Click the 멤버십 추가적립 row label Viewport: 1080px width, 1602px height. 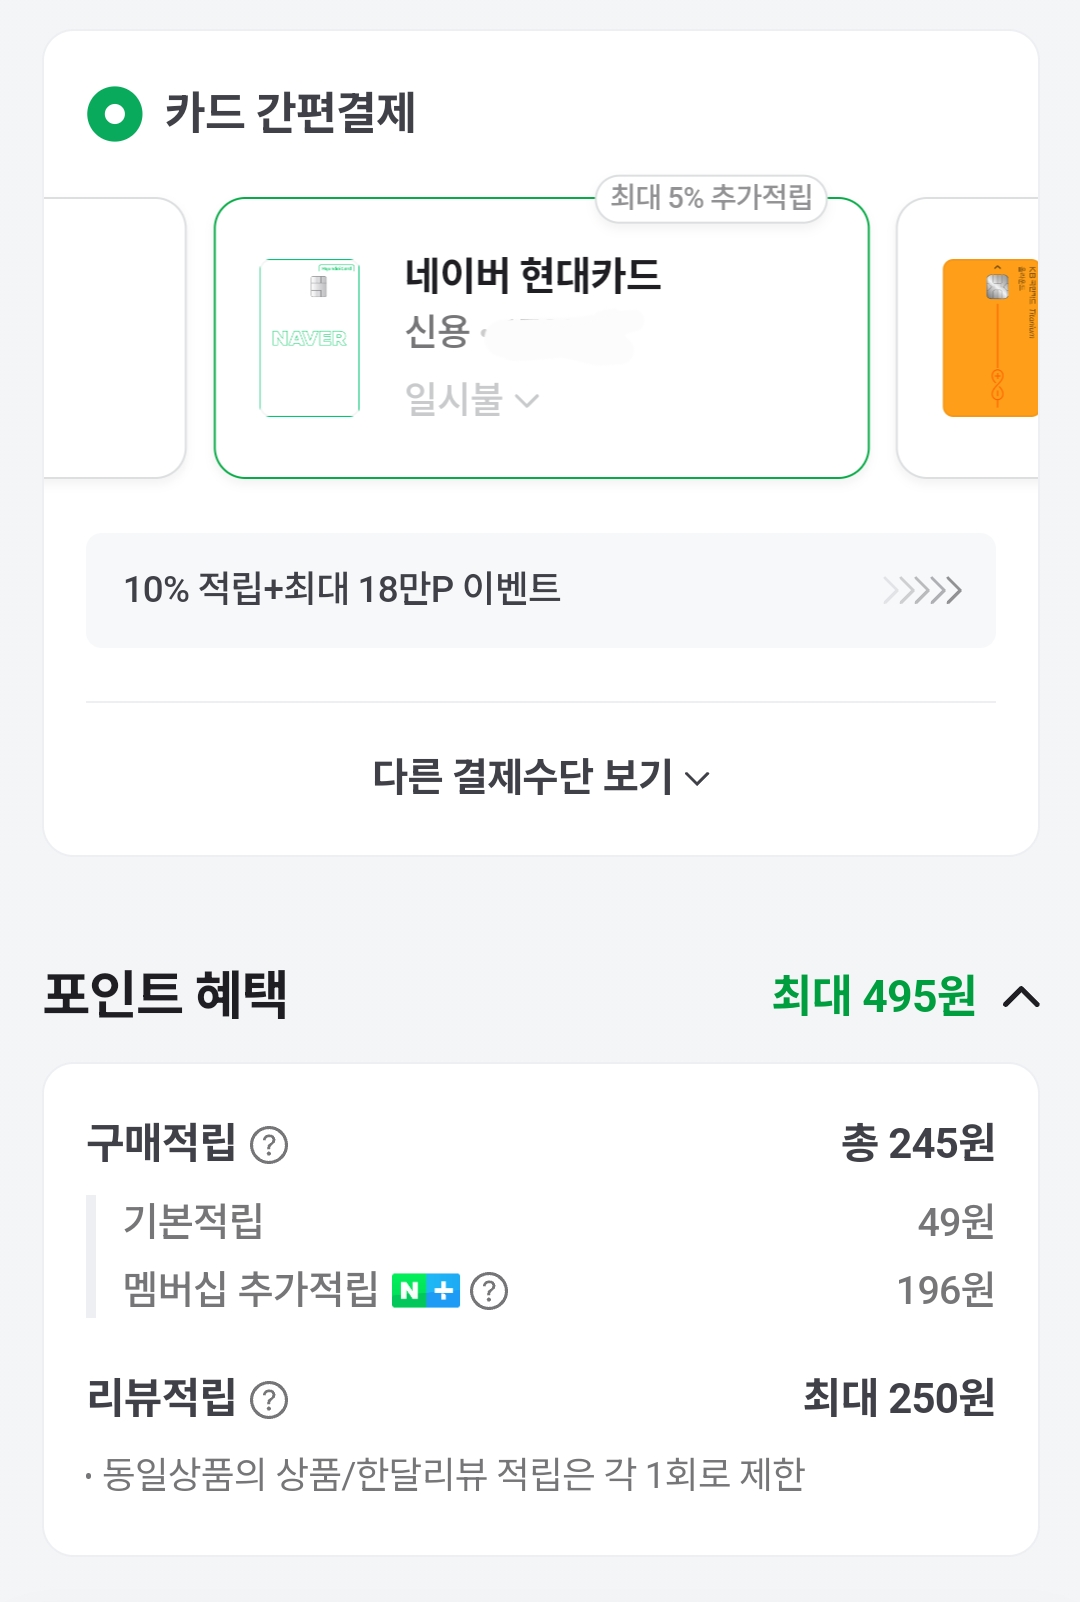point(250,1290)
